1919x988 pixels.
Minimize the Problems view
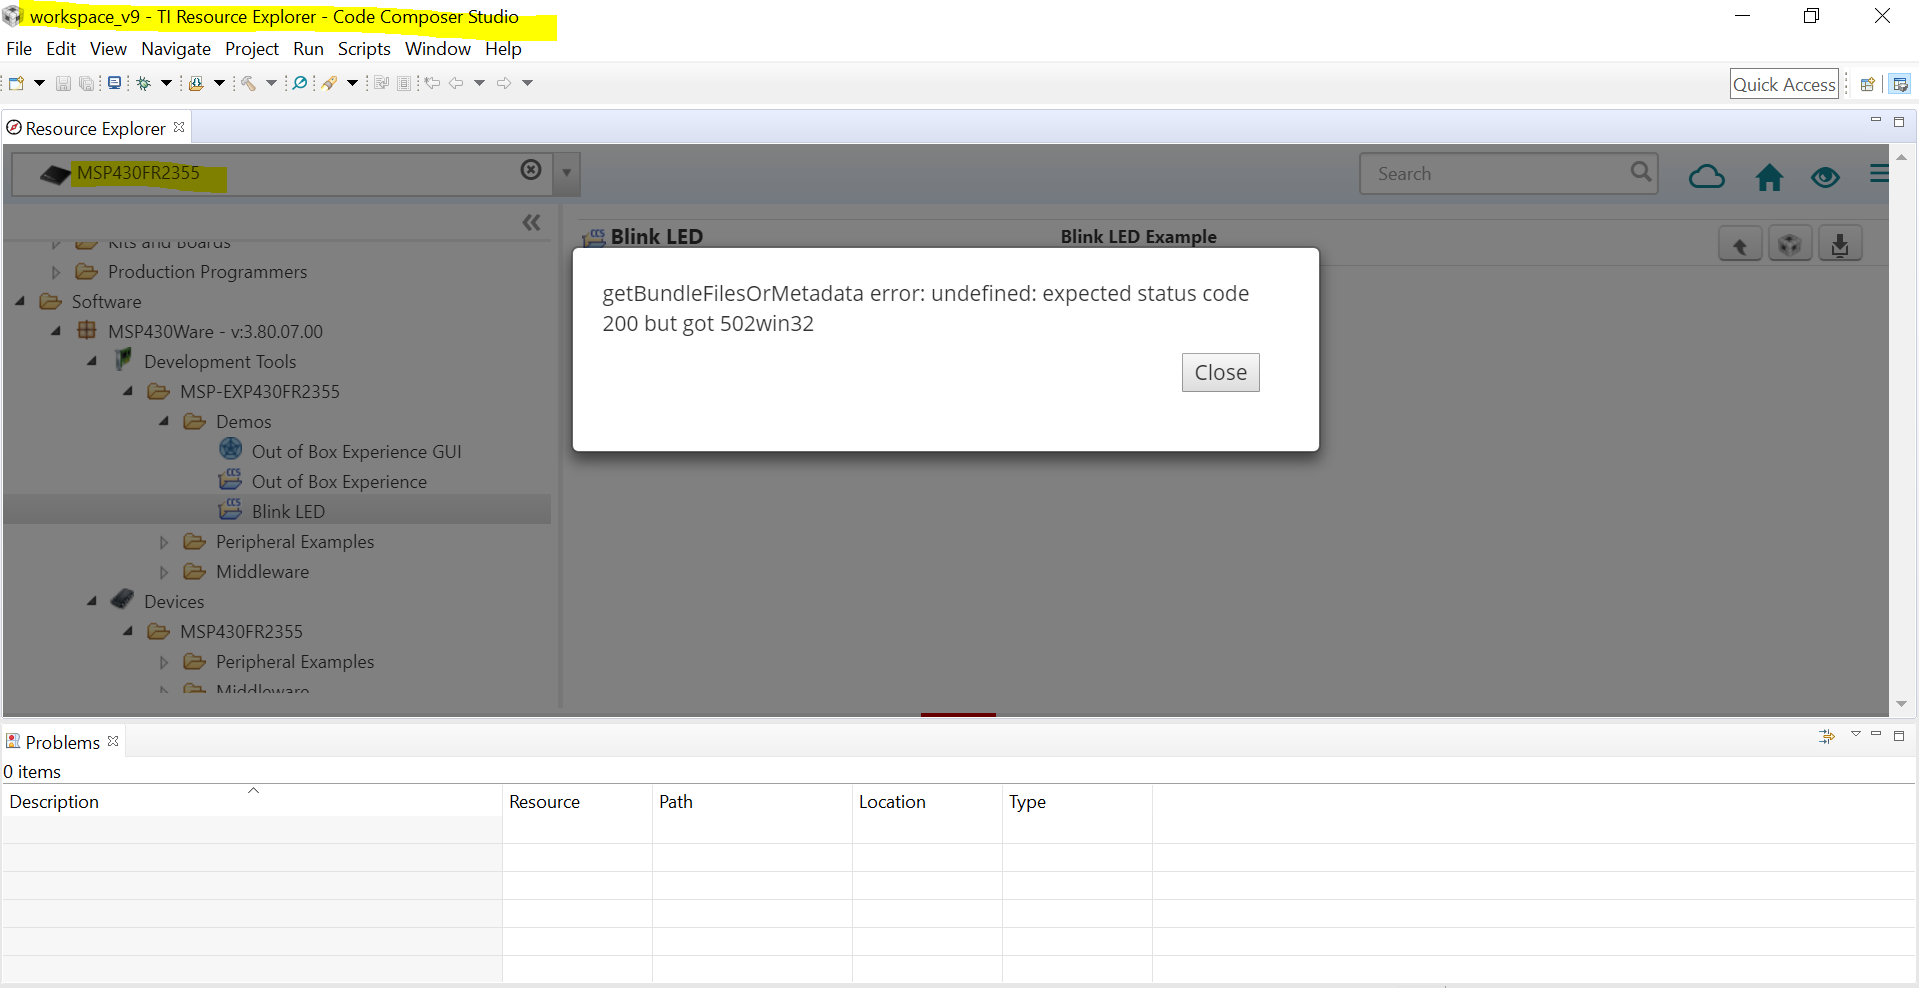1876,734
